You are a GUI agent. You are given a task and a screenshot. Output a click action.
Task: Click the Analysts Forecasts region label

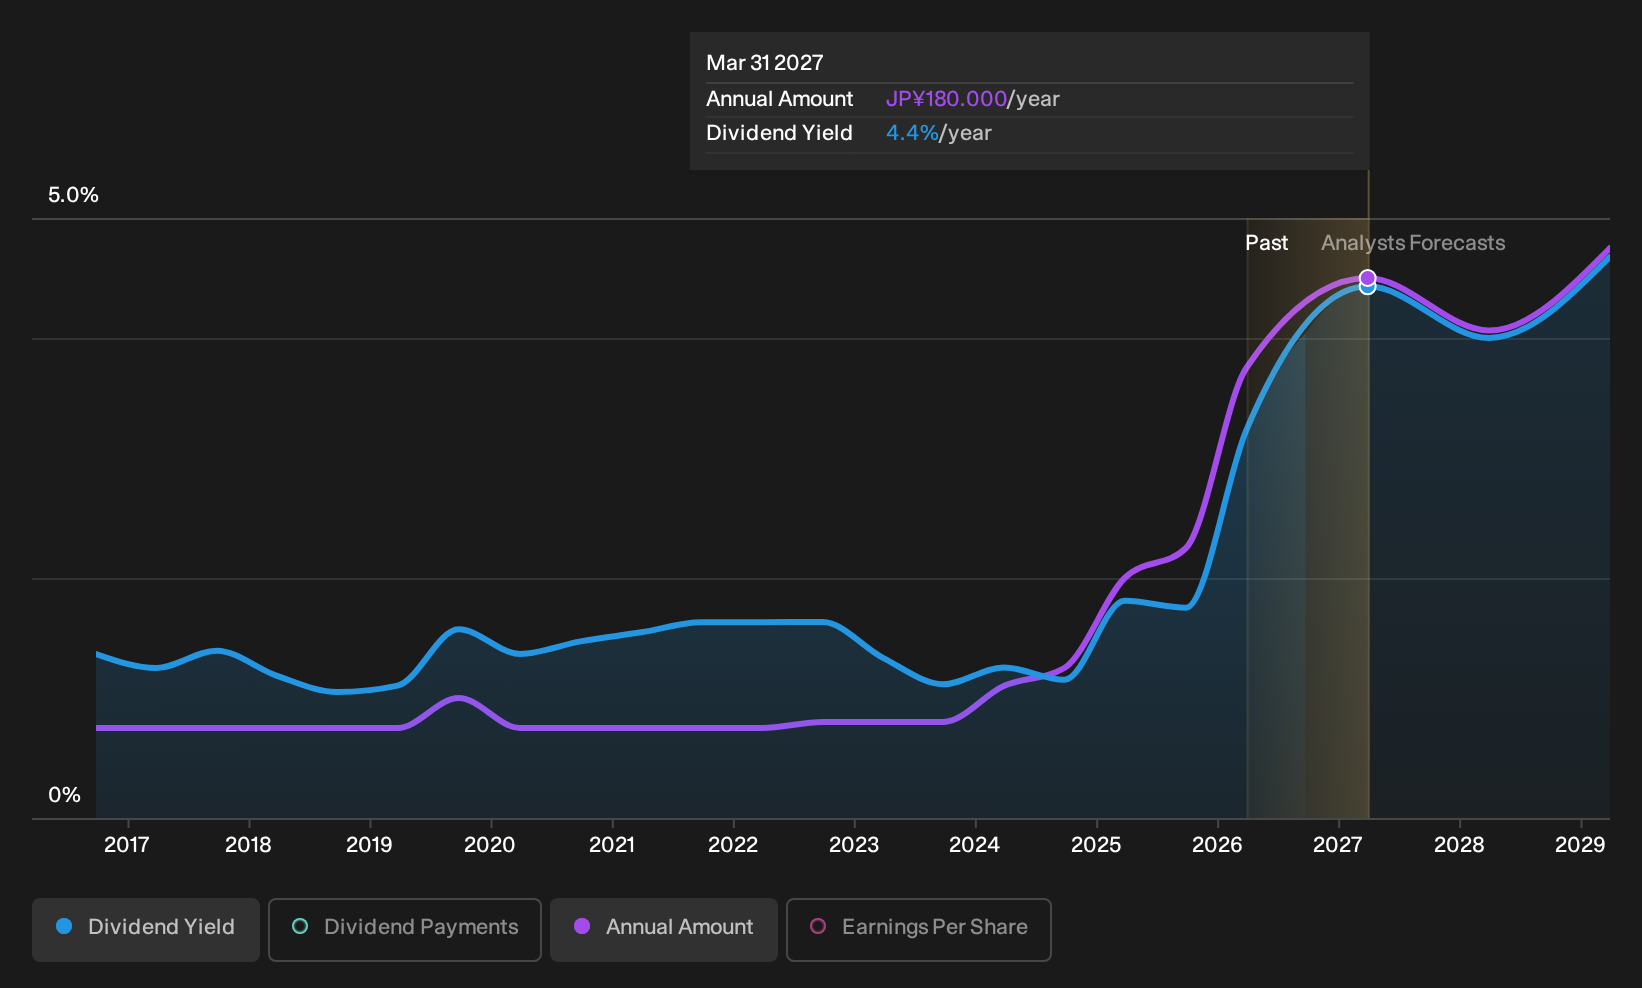pyautogui.click(x=1413, y=243)
